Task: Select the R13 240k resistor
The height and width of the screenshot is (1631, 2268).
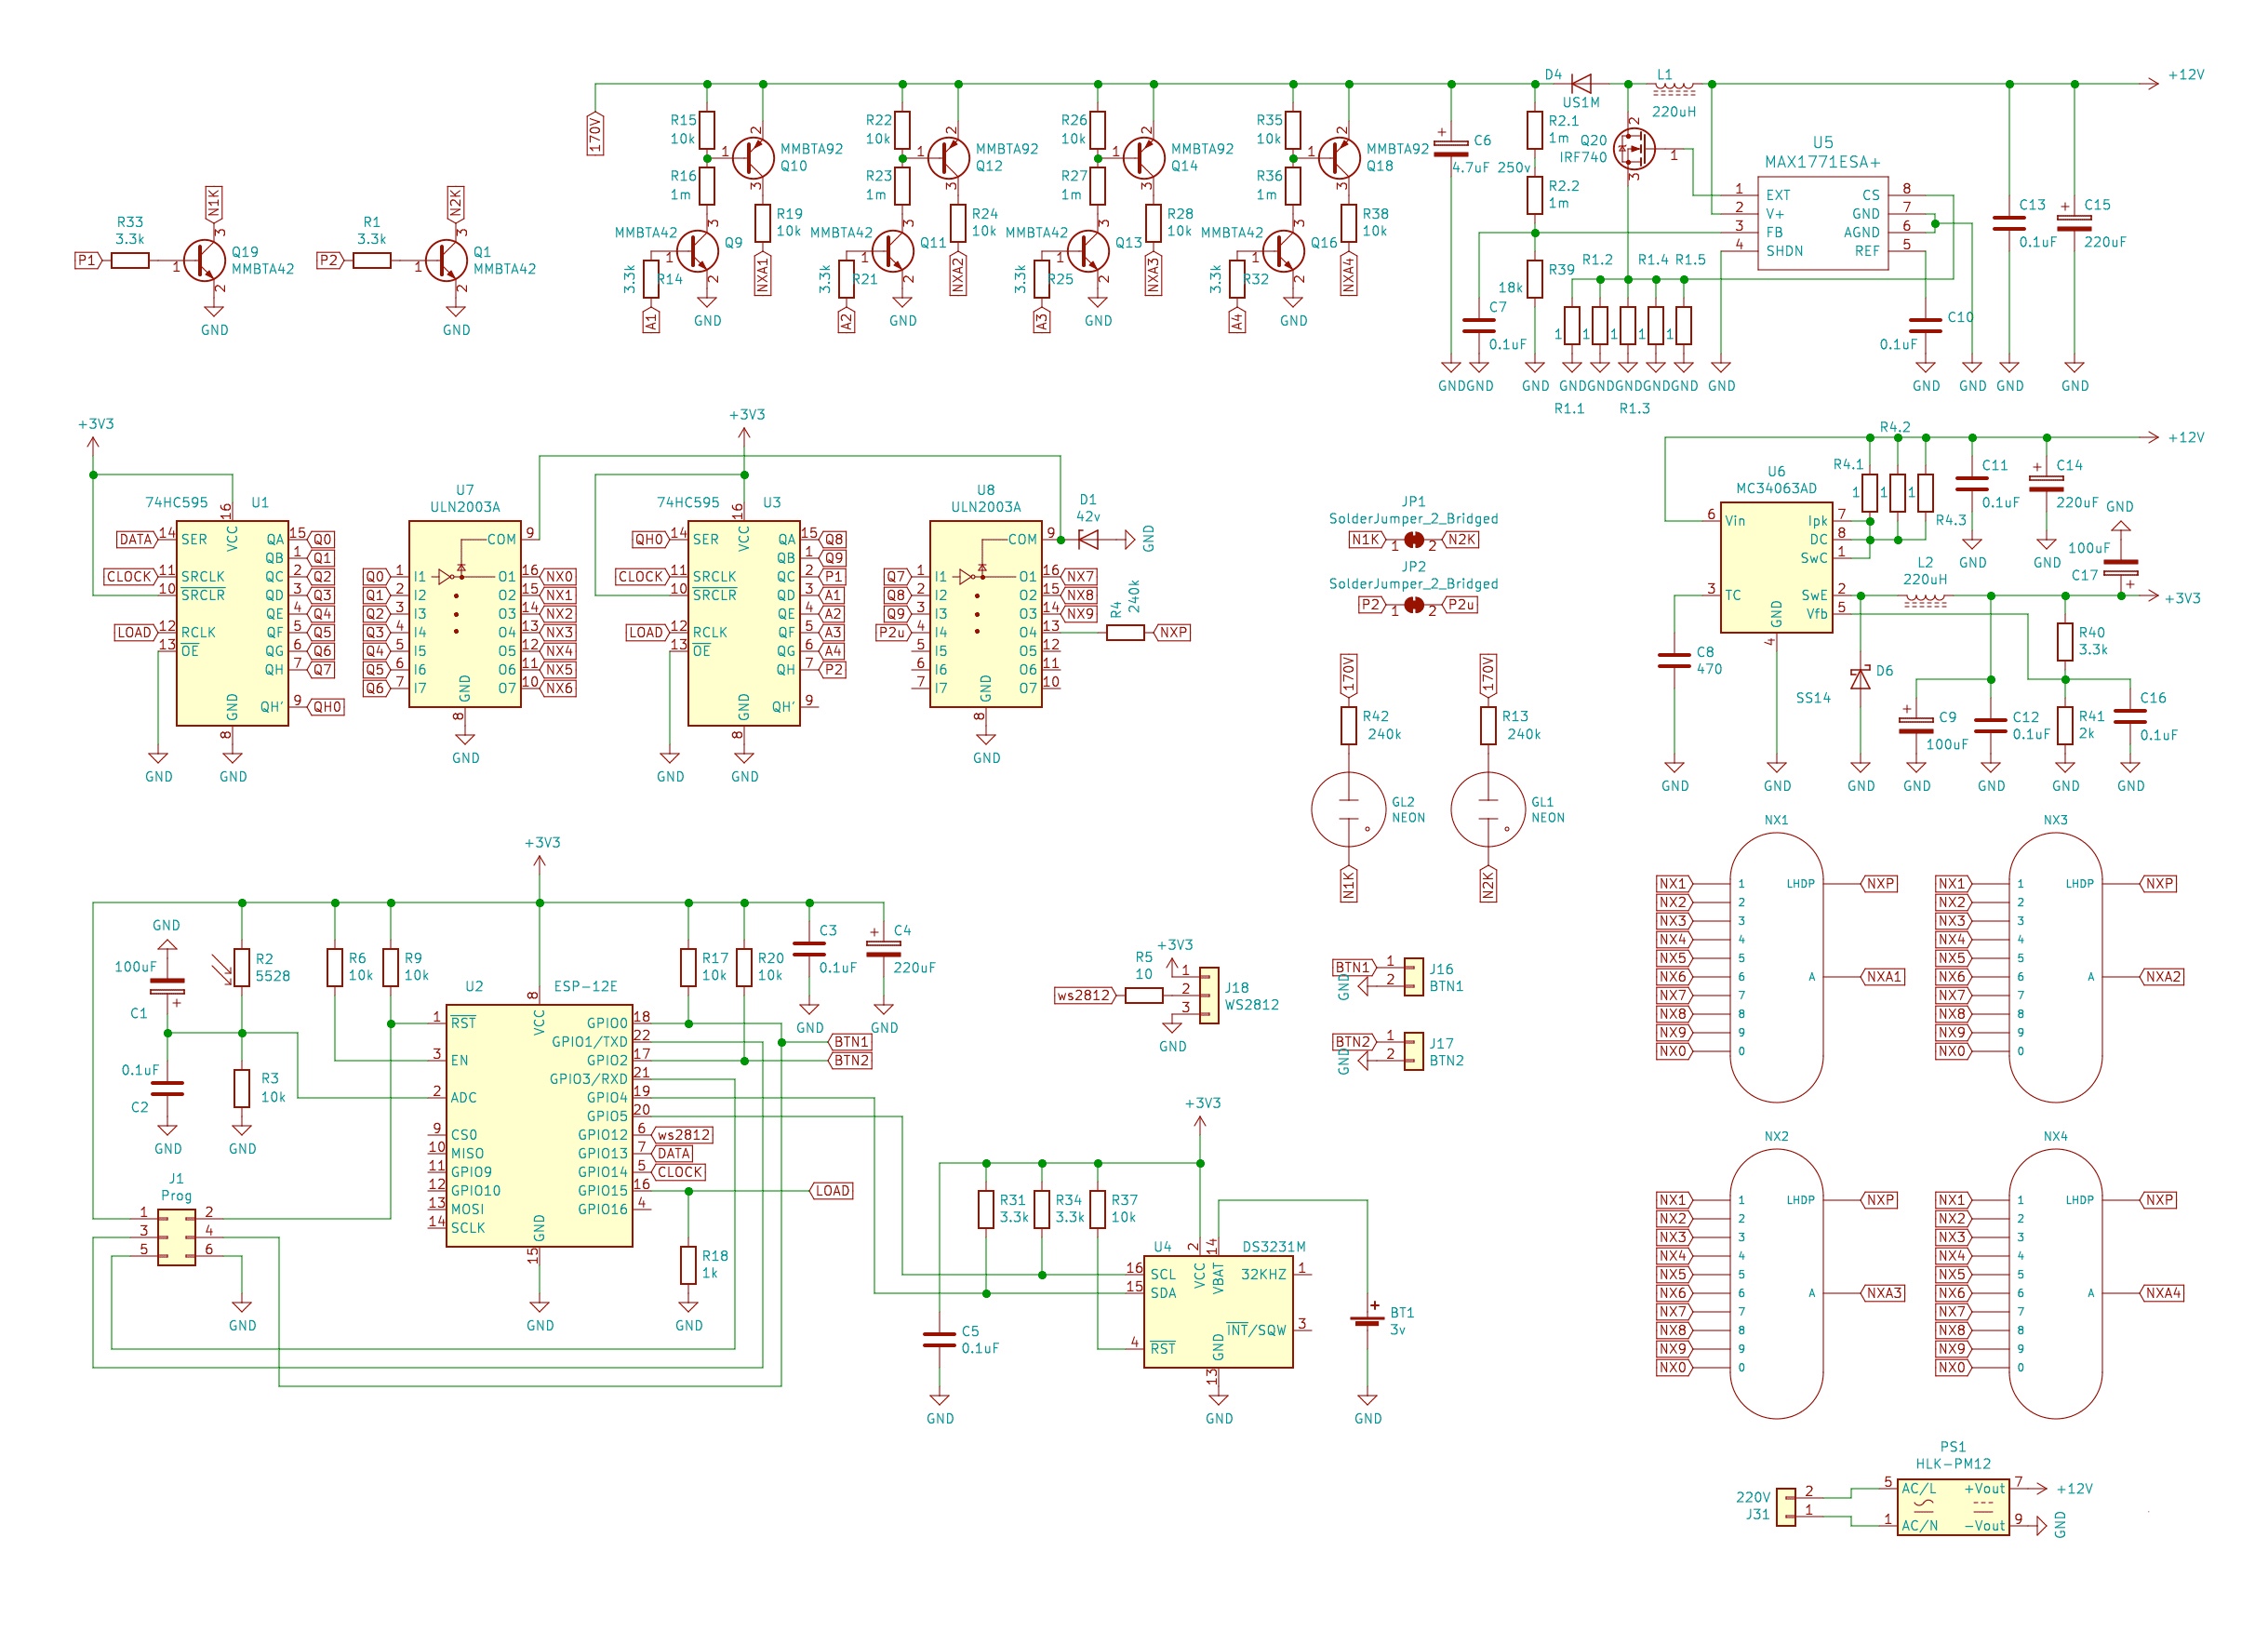Action: click(1488, 726)
